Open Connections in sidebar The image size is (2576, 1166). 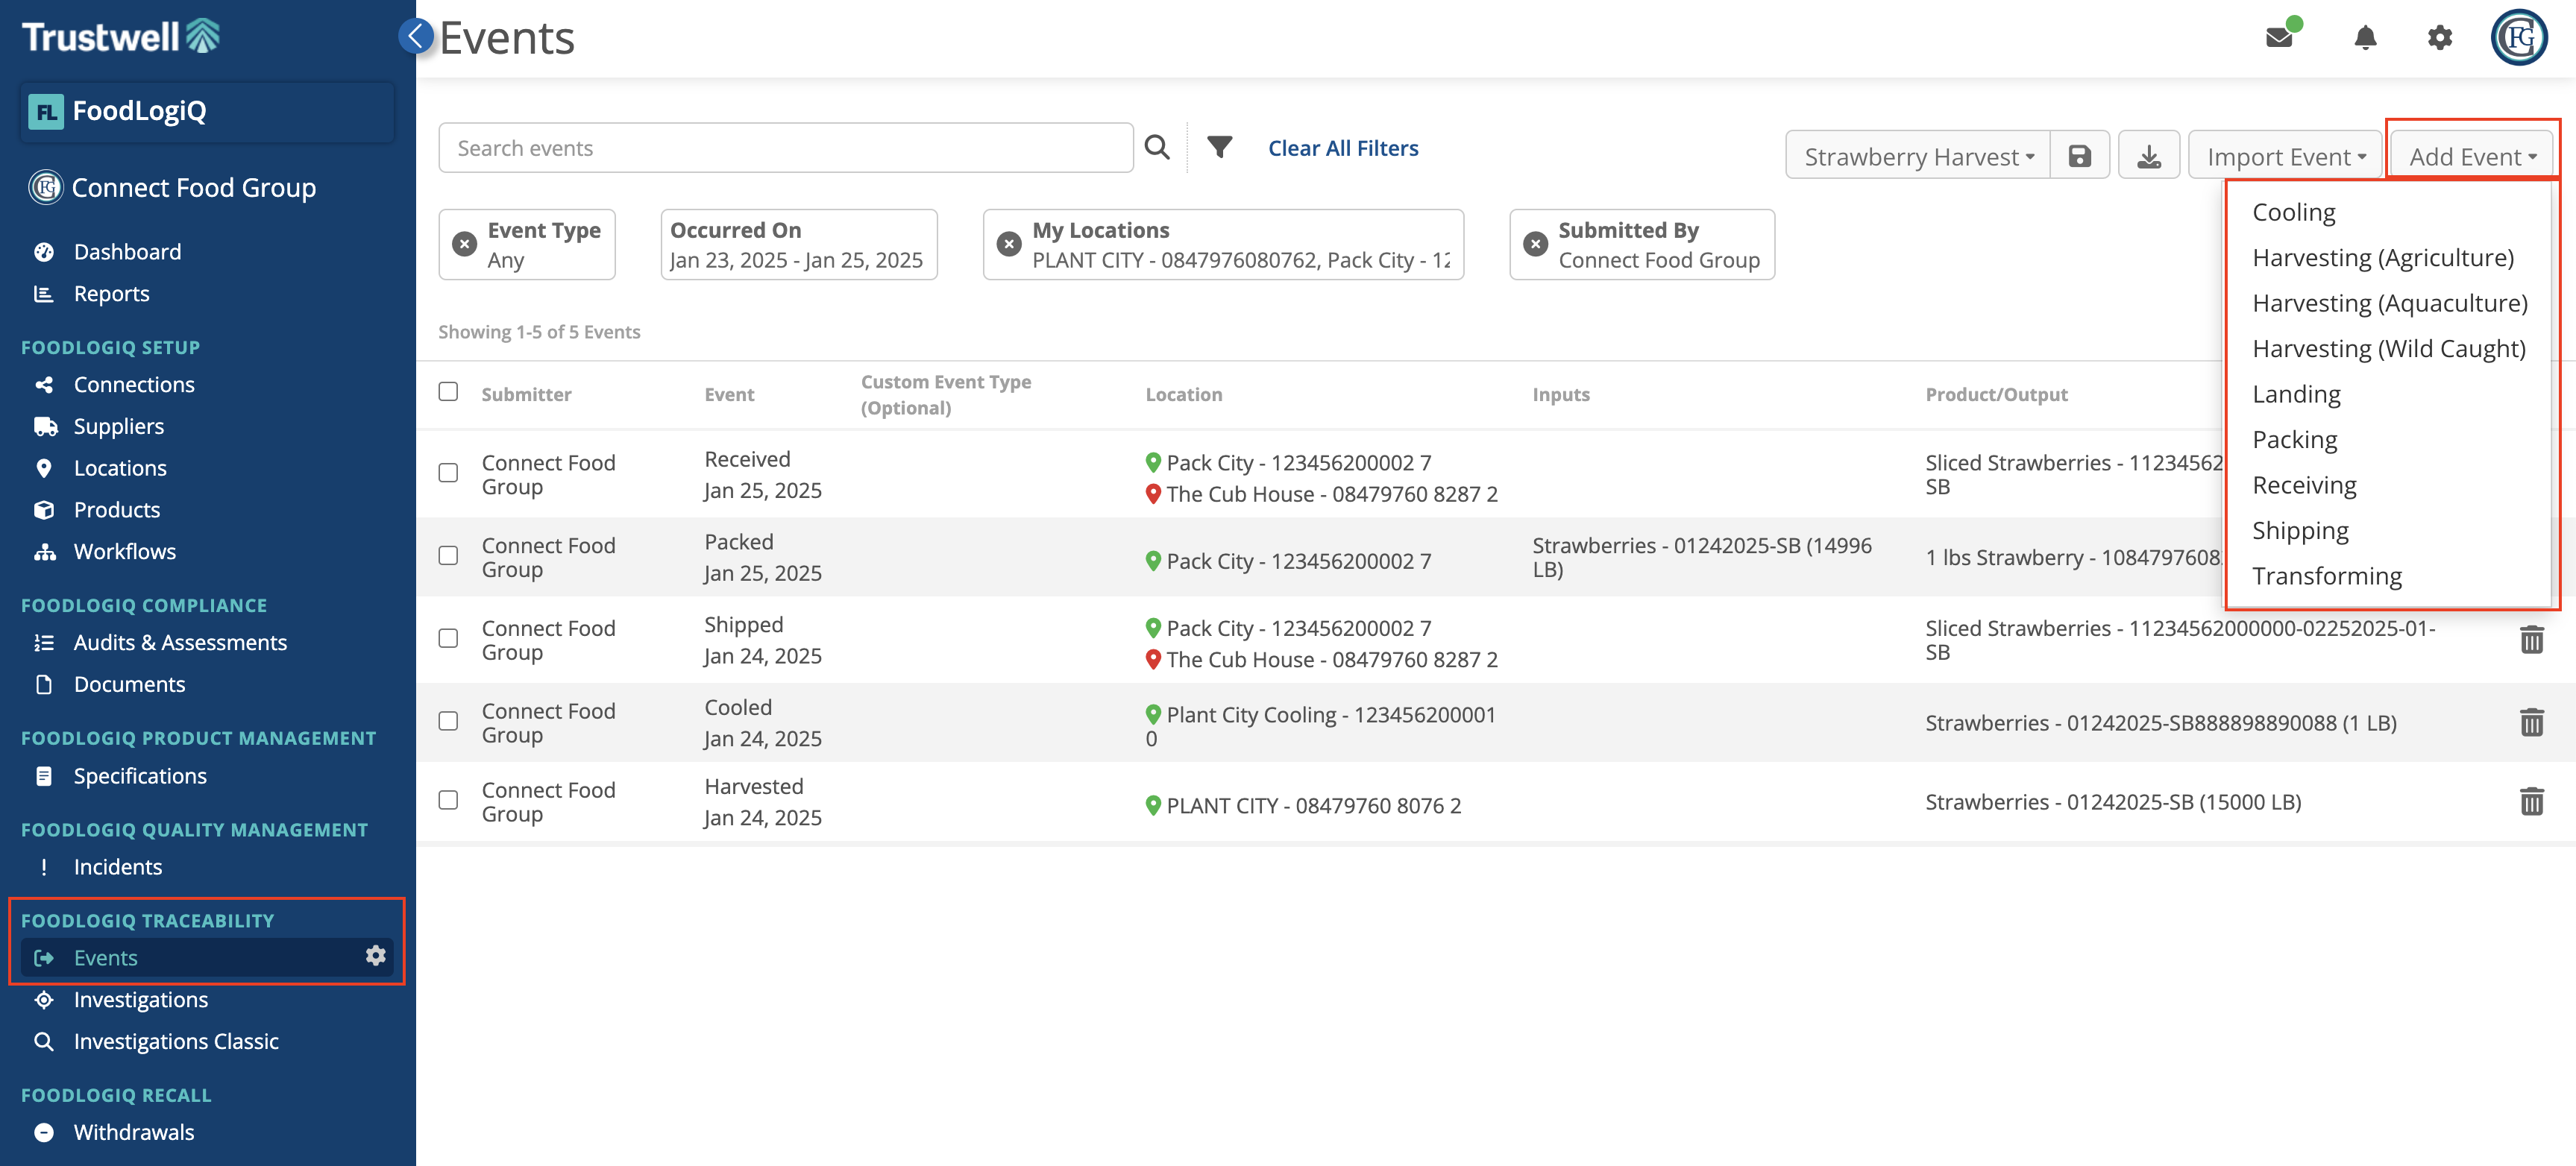coord(134,385)
